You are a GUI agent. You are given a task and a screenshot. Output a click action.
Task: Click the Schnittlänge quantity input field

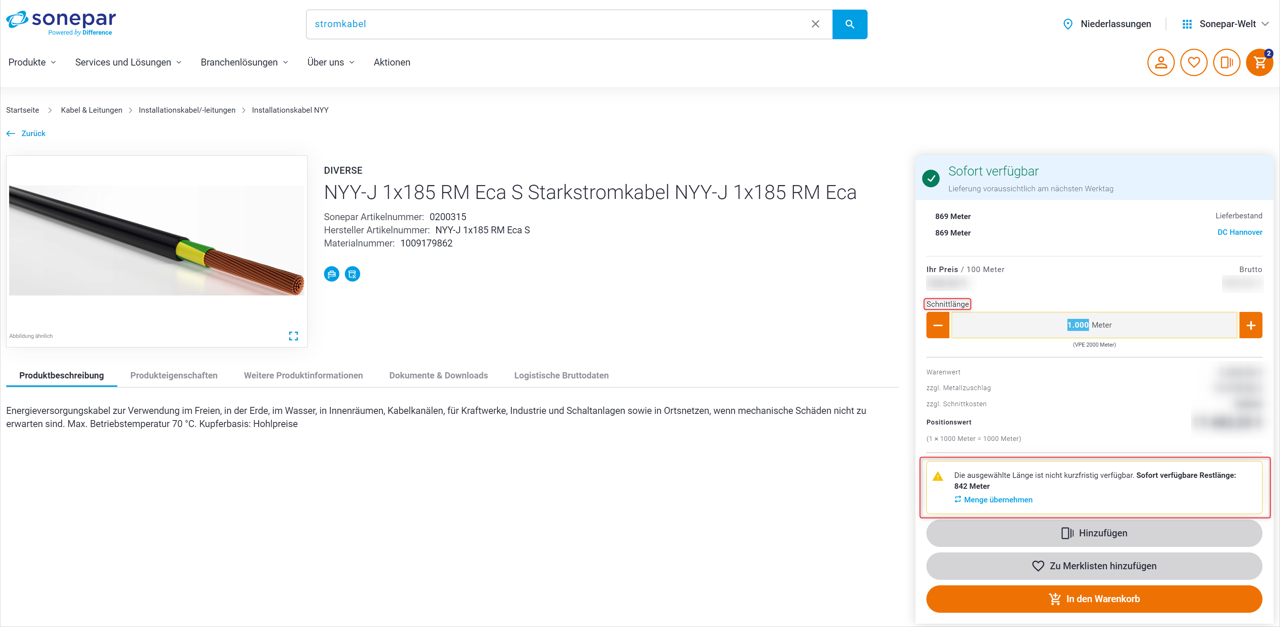click(1094, 325)
